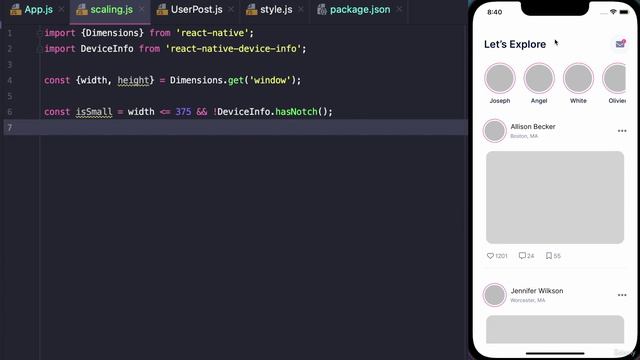The image size is (640, 360).
Task: Click the underlined 'height' variable on line 4
Action: tap(133, 80)
